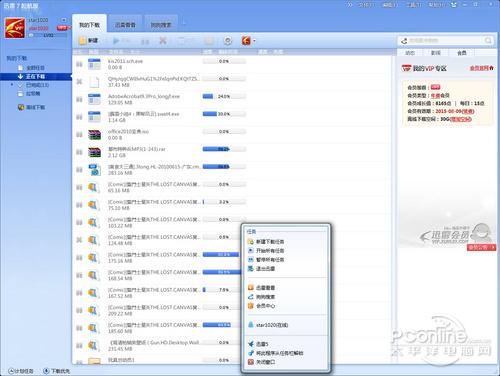Click the 24.0% progress bar of AdobeAcrobat9 row

tap(224, 96)
